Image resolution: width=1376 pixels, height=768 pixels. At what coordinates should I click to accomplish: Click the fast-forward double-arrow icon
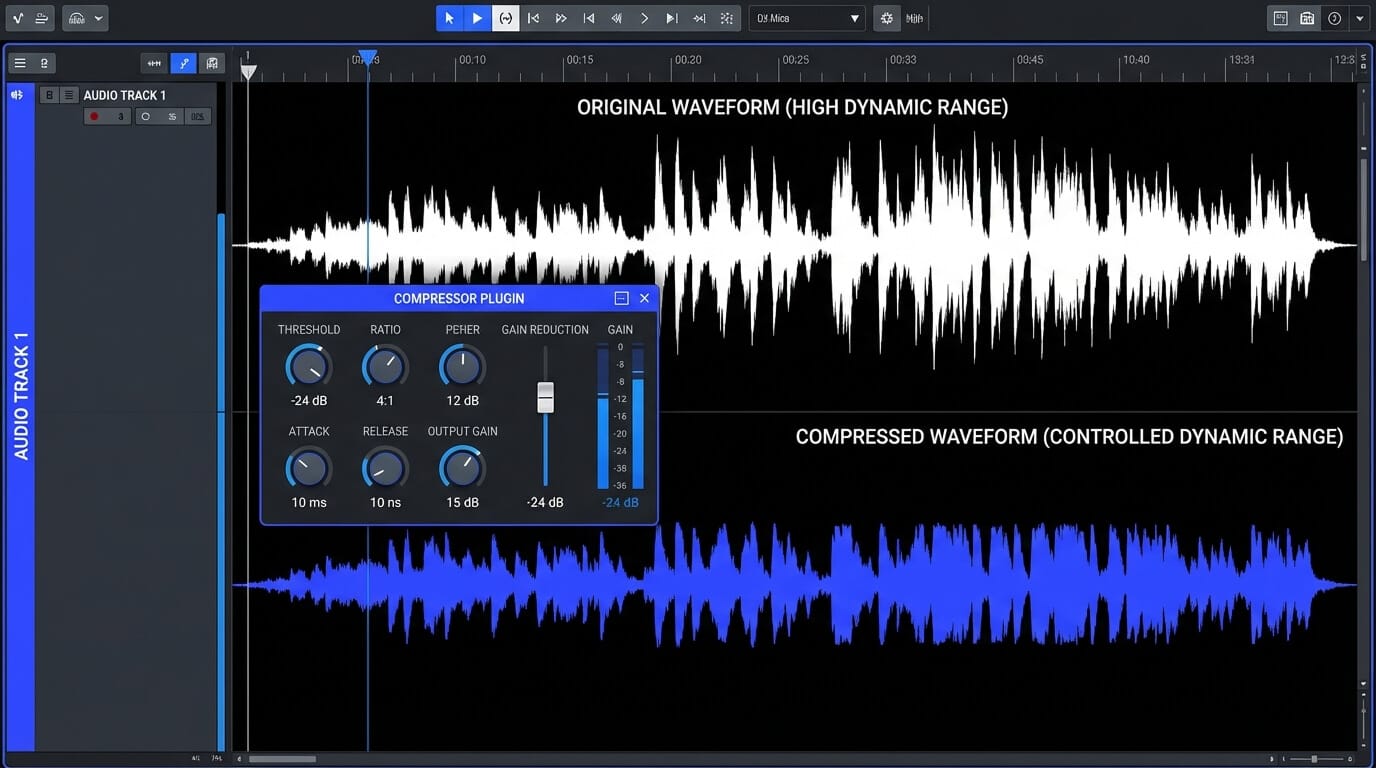coord(561,18)
